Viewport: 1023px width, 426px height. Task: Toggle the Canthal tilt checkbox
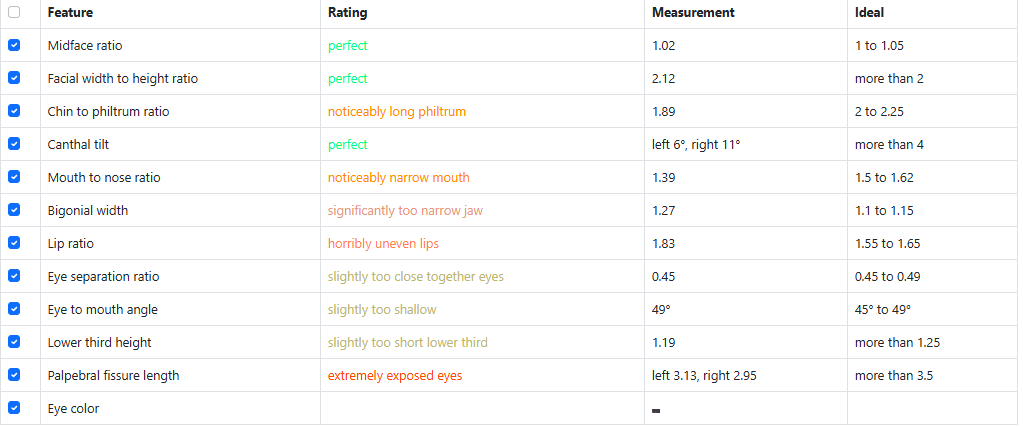14,145
